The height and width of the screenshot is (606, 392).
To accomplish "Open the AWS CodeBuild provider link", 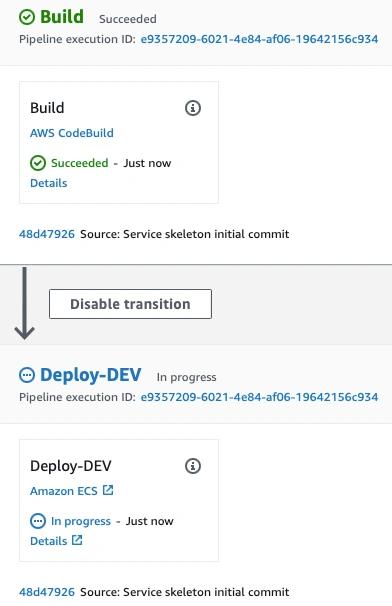I will (72, 133).
